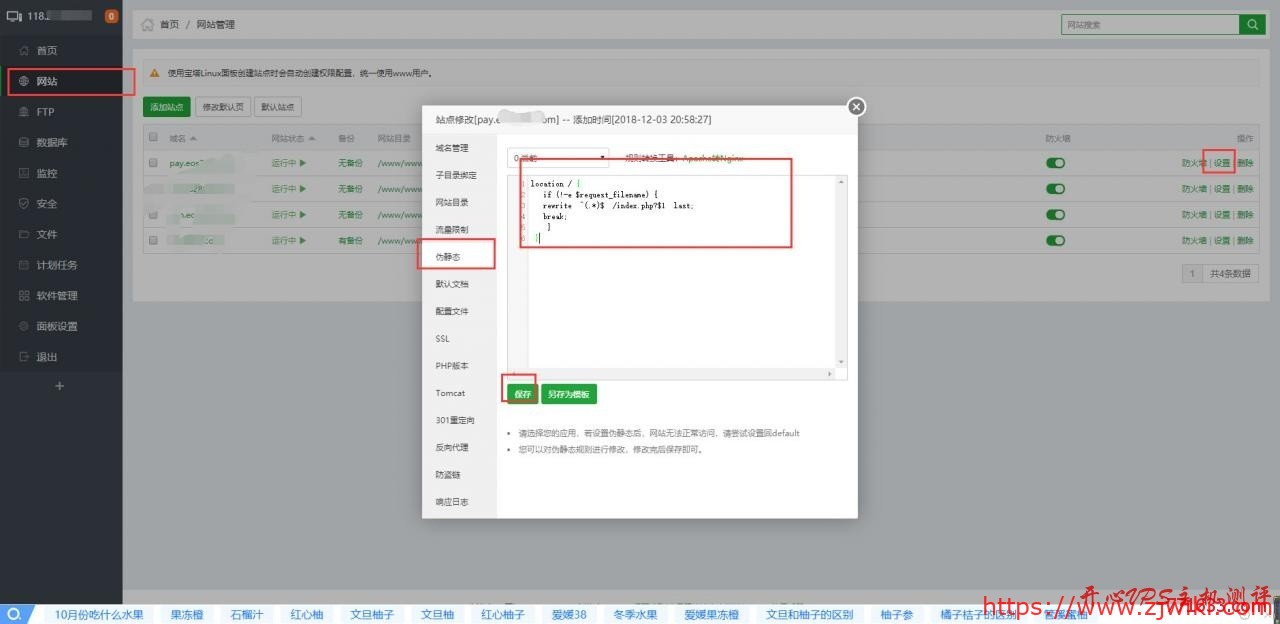This screenshot has height=624, width=1280.
Task: Open the monitoring icon in the sidebar
Action: (24, 173)
